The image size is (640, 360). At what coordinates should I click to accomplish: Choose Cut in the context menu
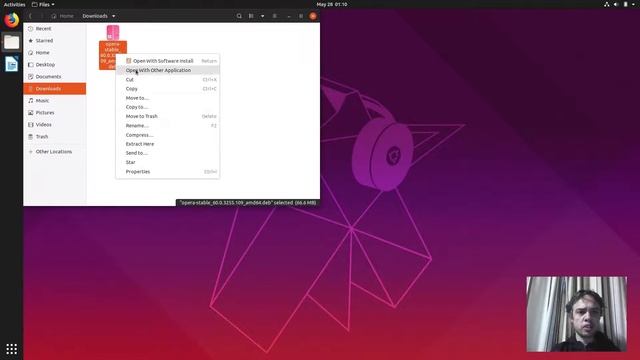[168, 80]
